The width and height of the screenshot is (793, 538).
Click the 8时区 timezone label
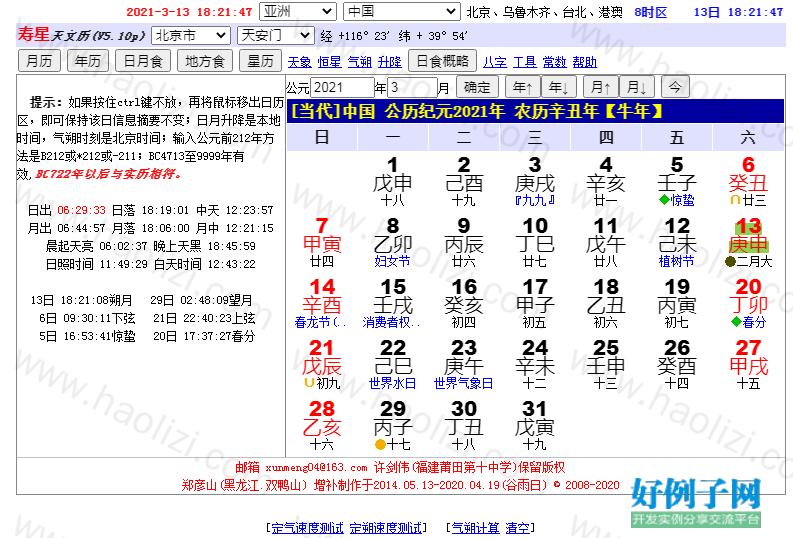[650, 12]
